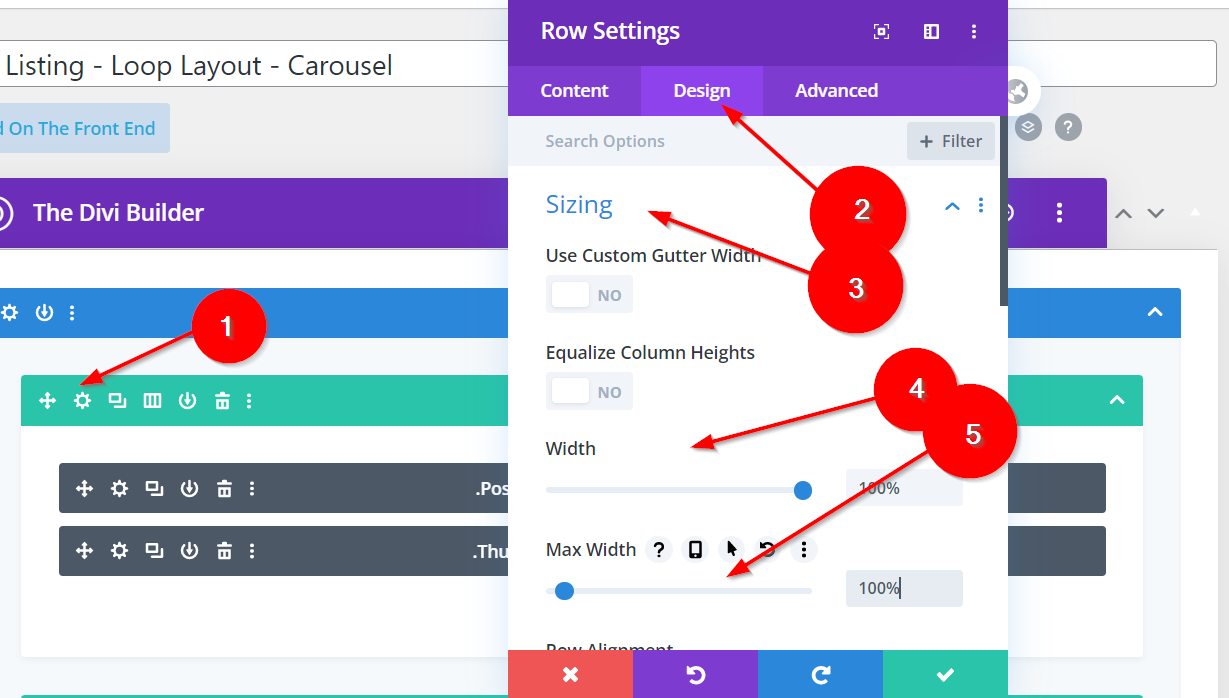
Task: Duplicate the green row
Action: (117, 401)
